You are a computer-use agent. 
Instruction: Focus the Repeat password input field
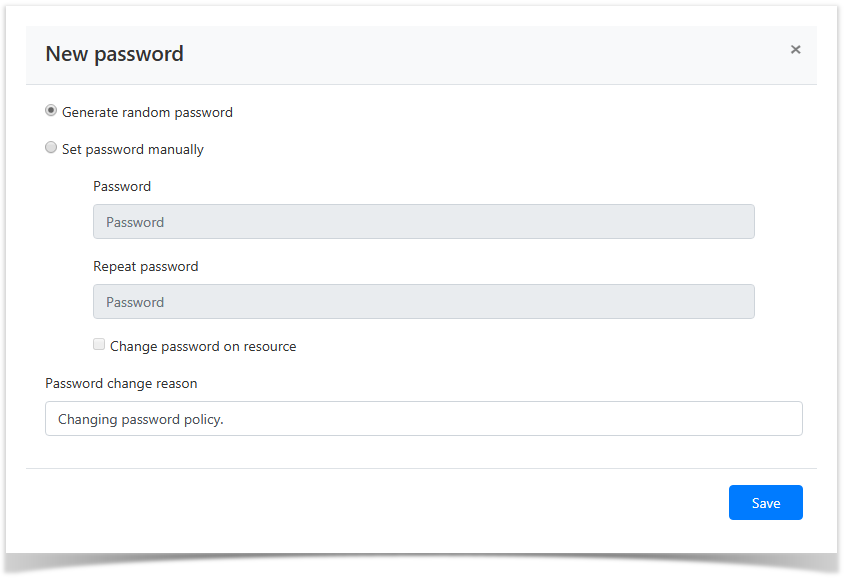pos(423,302)
